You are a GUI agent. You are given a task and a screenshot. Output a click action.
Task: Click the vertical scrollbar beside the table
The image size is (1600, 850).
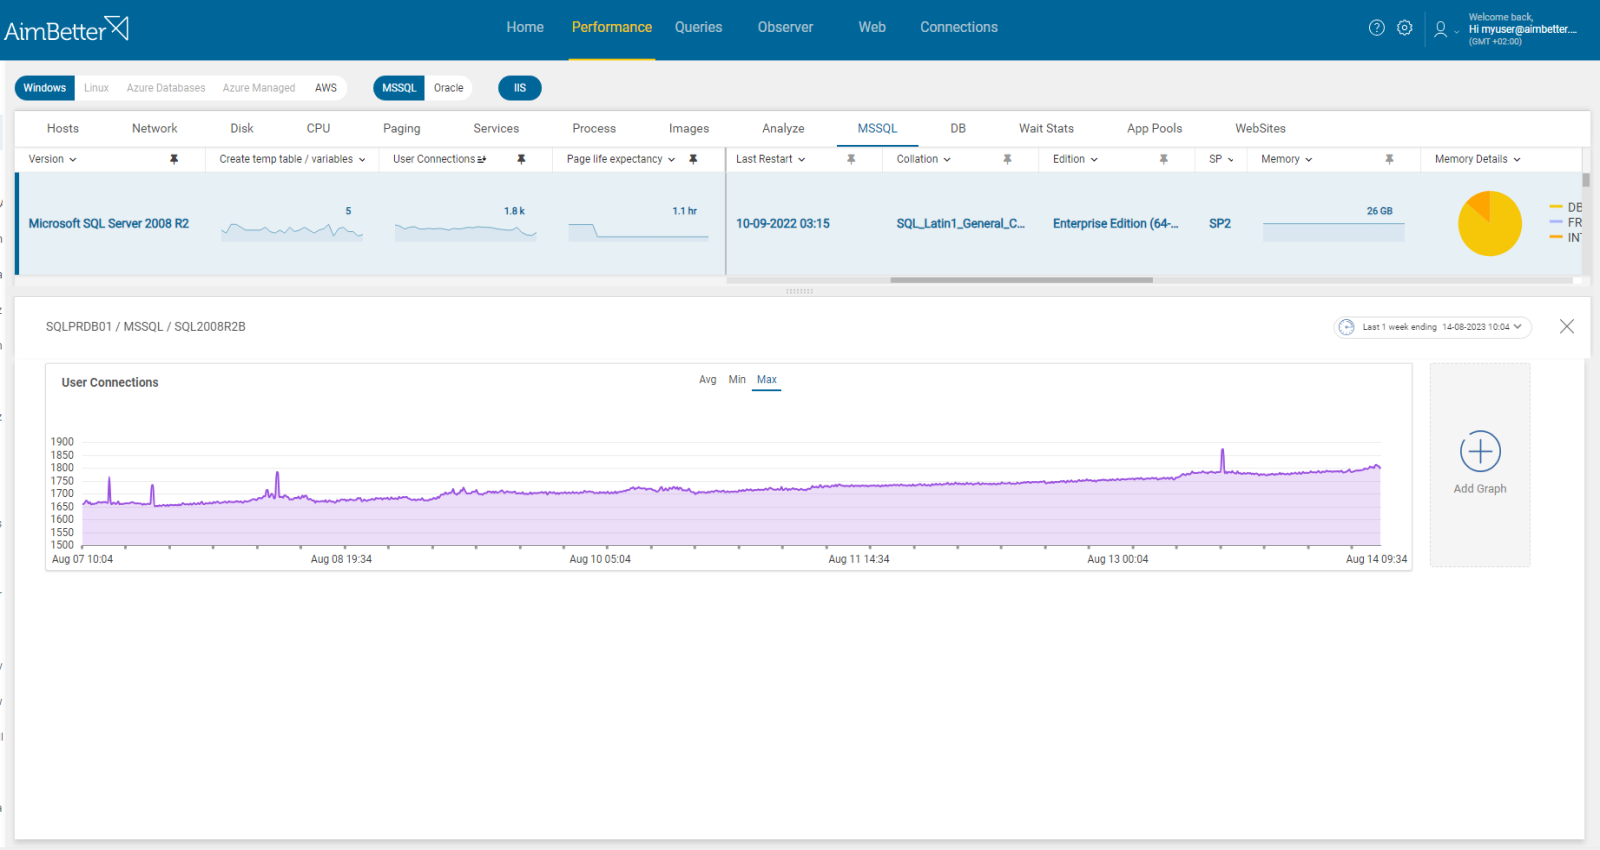(1586, 180)
